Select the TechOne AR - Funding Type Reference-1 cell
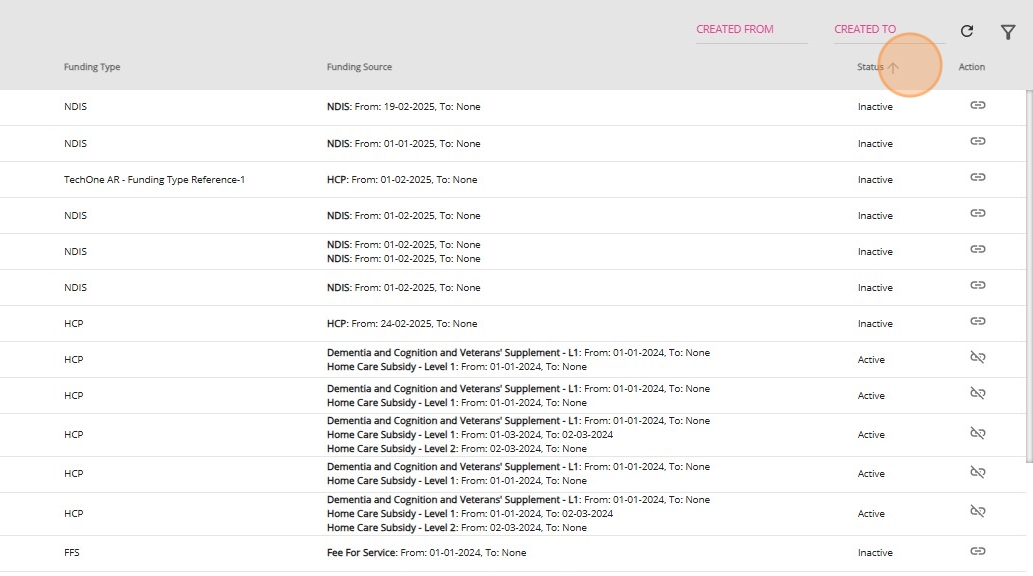Screen dimensions: 1033x576 pos(154,179)
